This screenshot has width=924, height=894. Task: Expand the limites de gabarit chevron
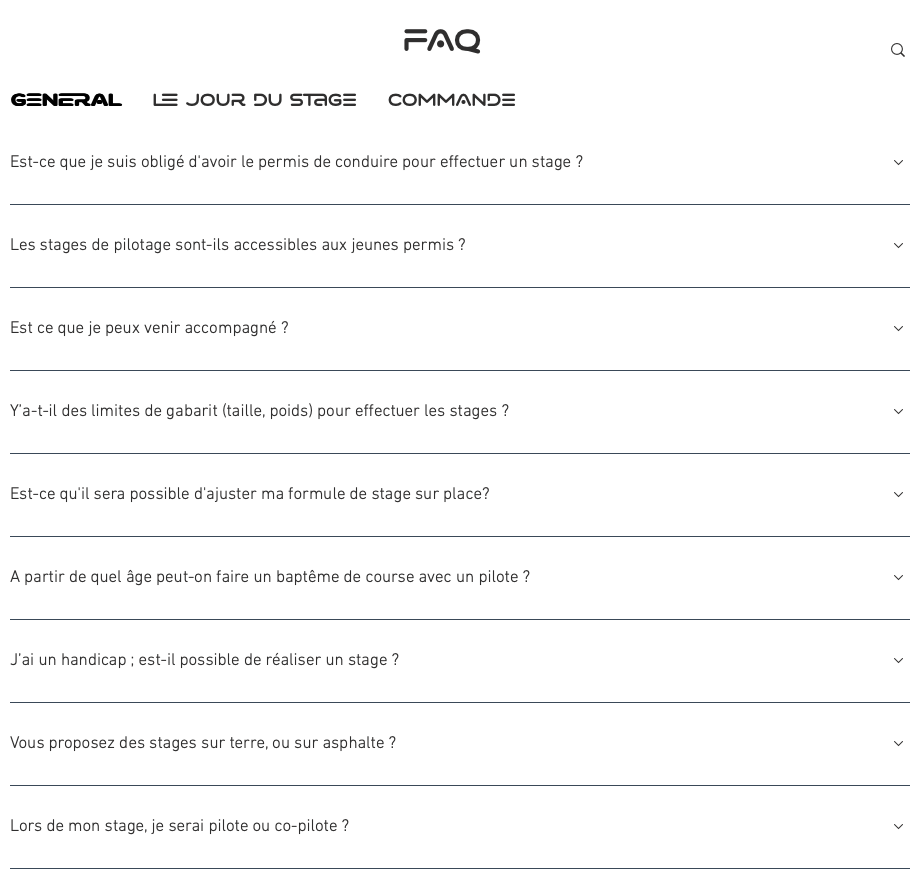(x=898, y=412)
